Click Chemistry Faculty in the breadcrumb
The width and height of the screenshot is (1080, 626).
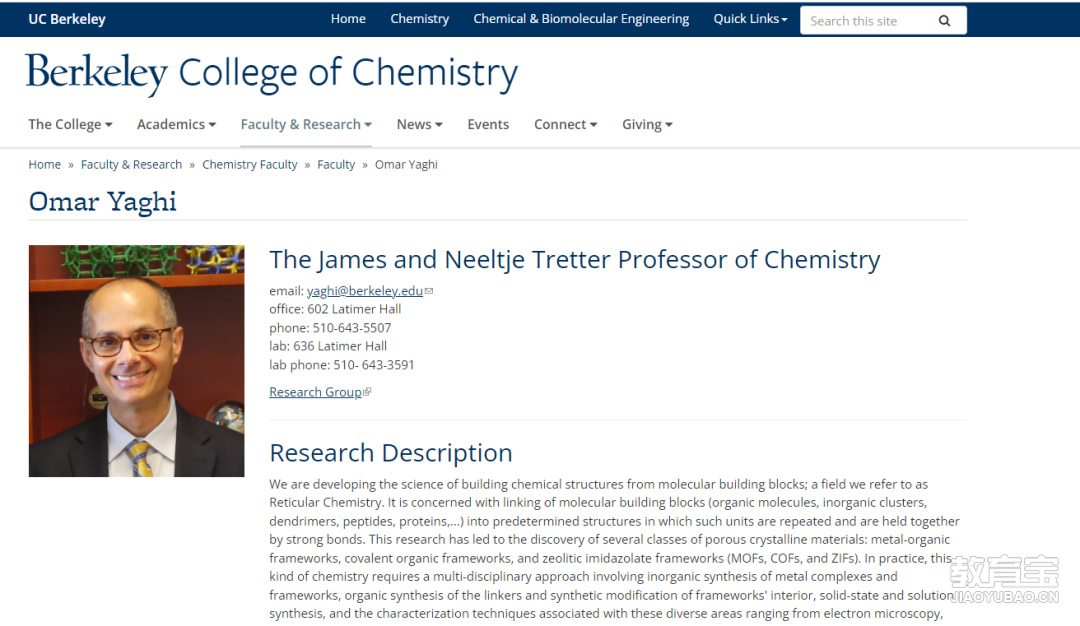coord(249,165)
